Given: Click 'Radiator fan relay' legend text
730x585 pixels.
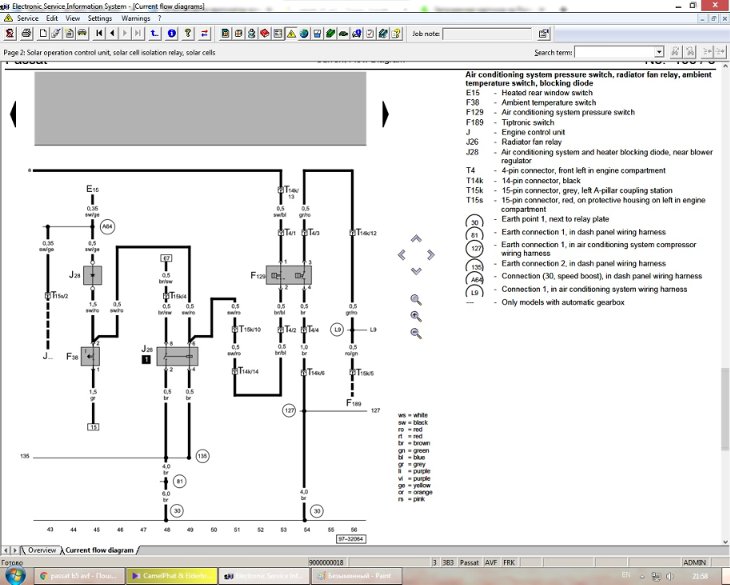Looking at the screenshot, I should click(x=531, y=142).
